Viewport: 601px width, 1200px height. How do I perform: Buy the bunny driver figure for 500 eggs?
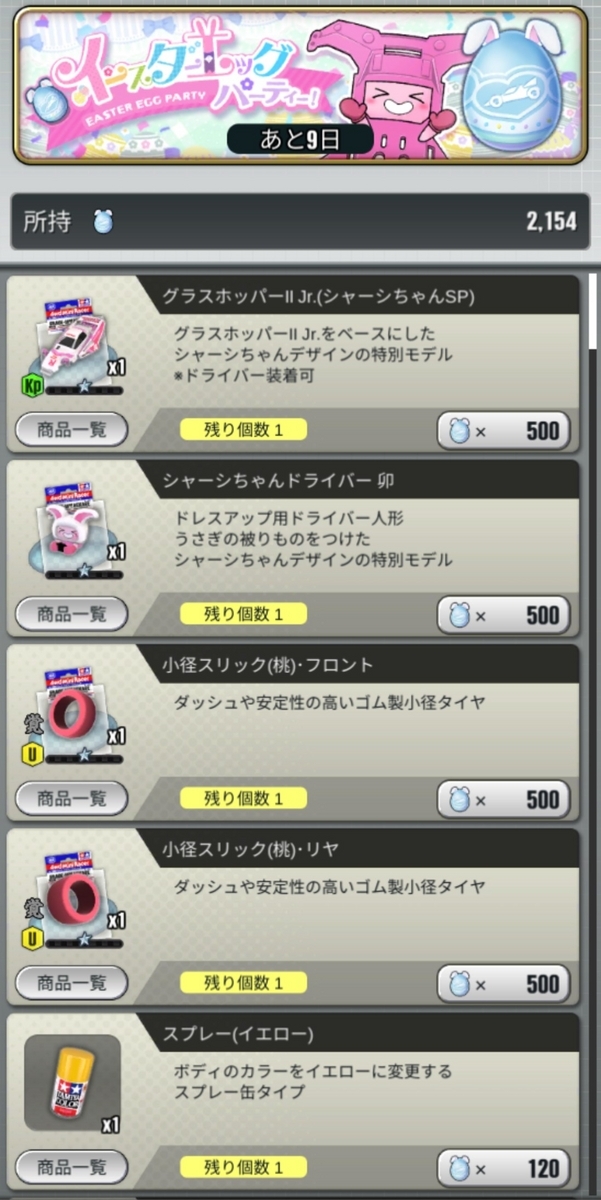(x=504, y=614)
